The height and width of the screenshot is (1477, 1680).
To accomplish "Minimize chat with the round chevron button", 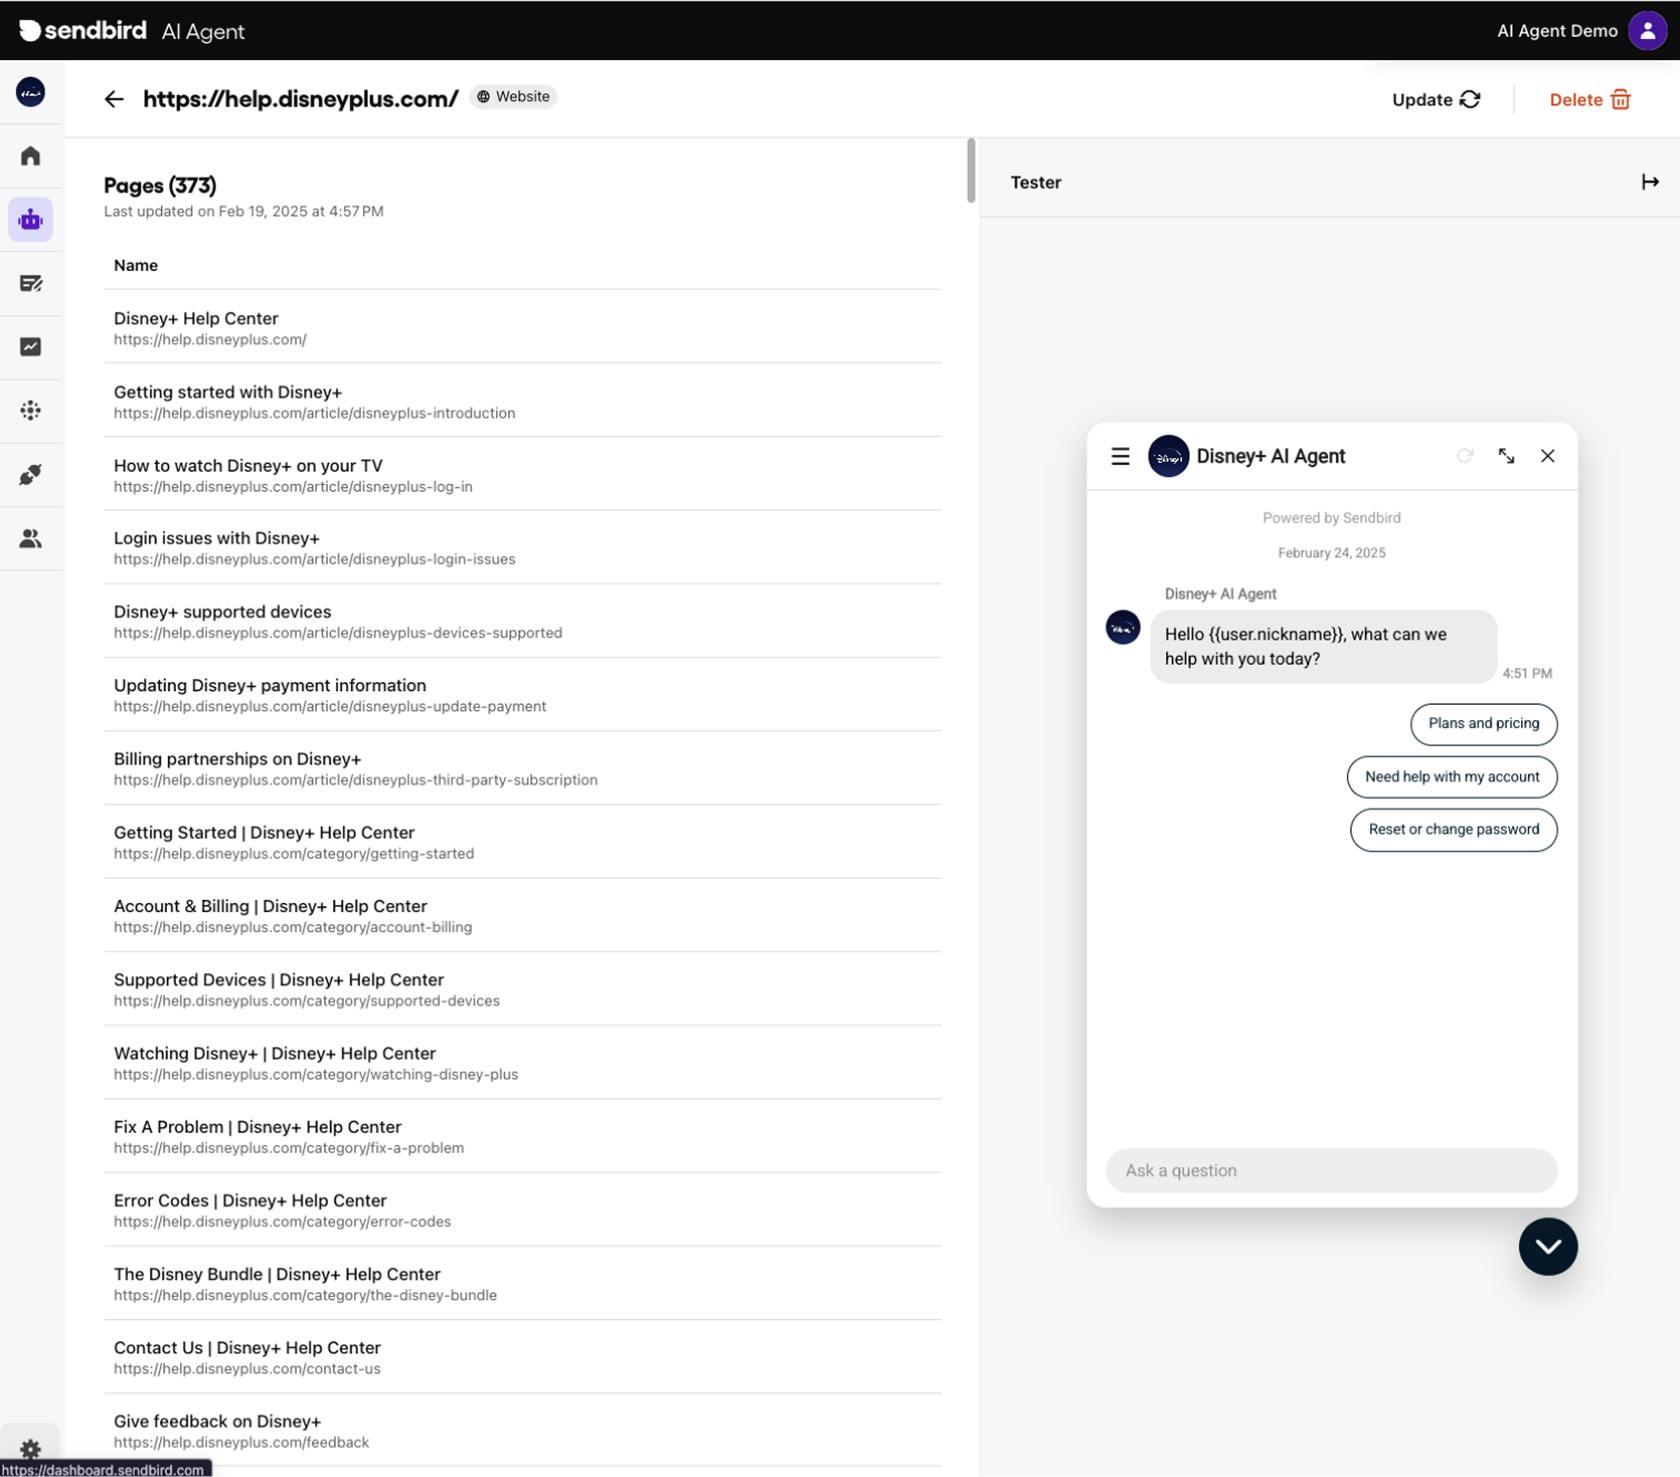I will (x=1547, y=1246).
